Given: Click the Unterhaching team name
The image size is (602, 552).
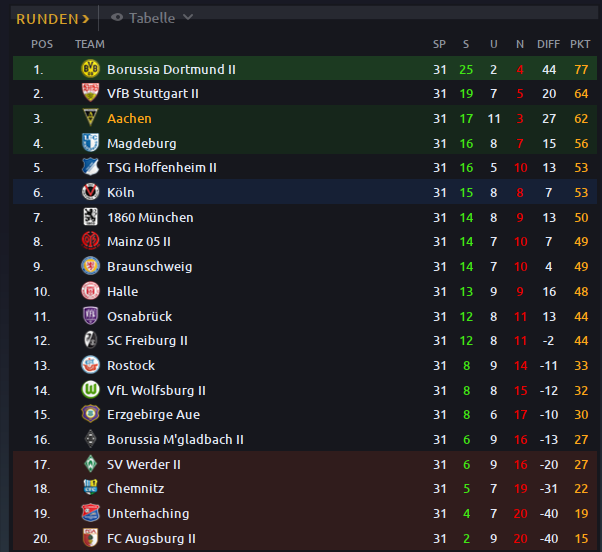Looking at the screenshot, I should (148, 514).
